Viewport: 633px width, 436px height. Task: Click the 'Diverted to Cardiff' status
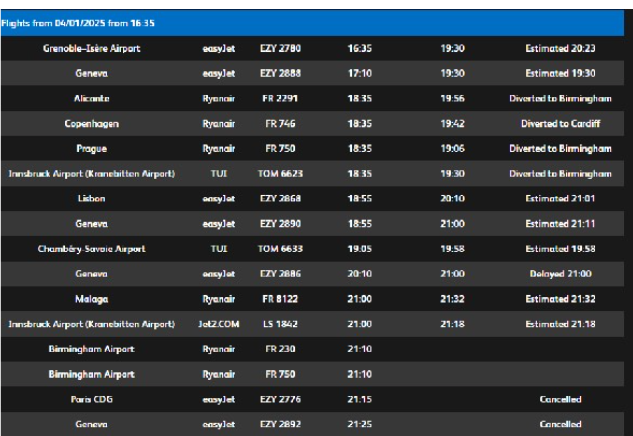click(x=559, y=125)
